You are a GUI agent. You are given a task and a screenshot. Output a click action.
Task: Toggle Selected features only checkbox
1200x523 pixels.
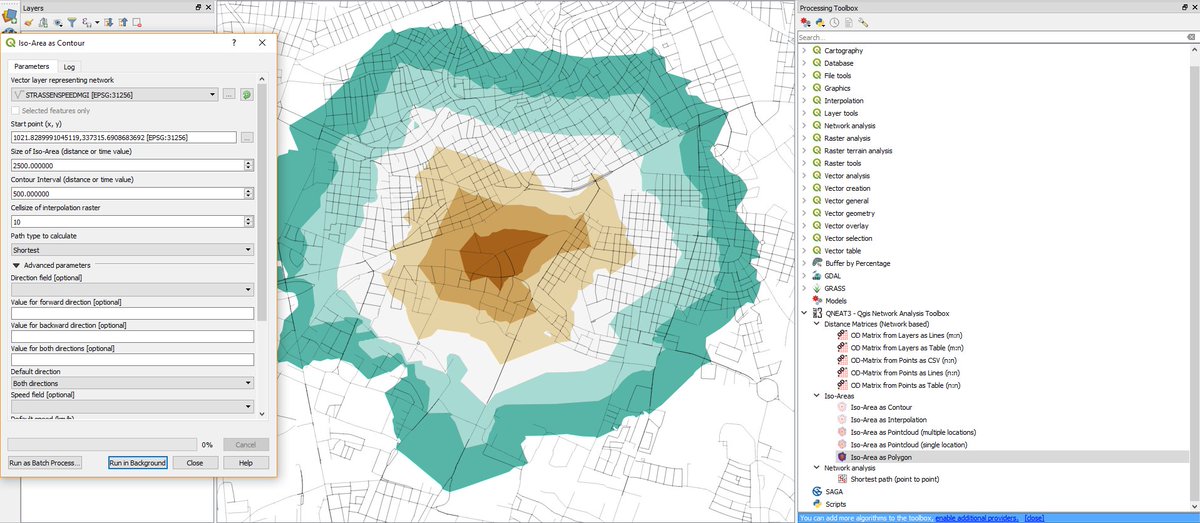point(15,110)
